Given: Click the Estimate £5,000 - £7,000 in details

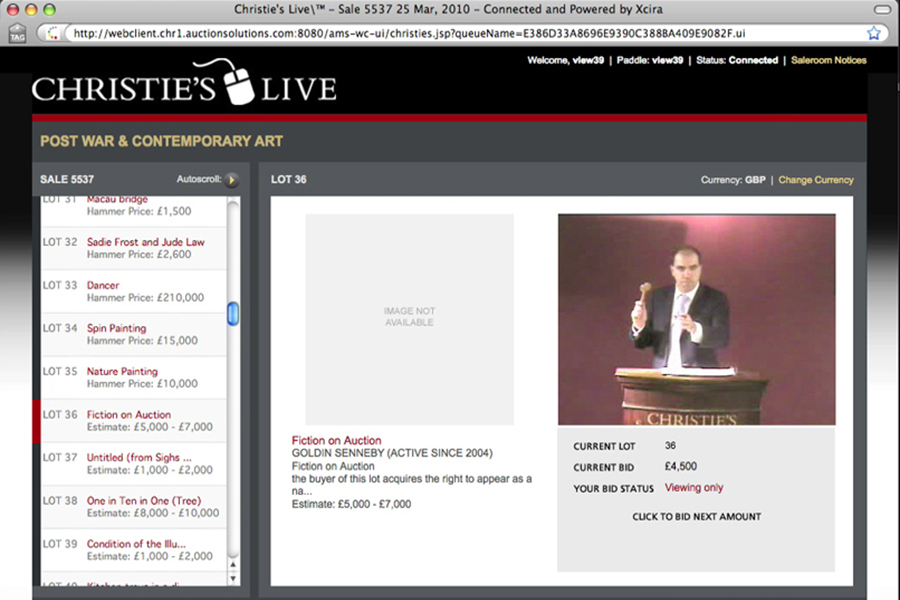Looking at the screenshot, I should point(351,504).
